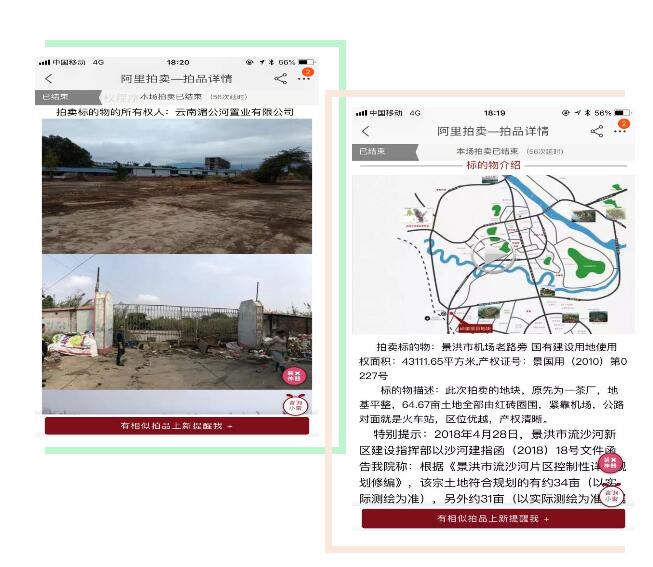Tap share icon in right phone header
The width and height of the screenshot is (653, 567).
pos(597,131)
